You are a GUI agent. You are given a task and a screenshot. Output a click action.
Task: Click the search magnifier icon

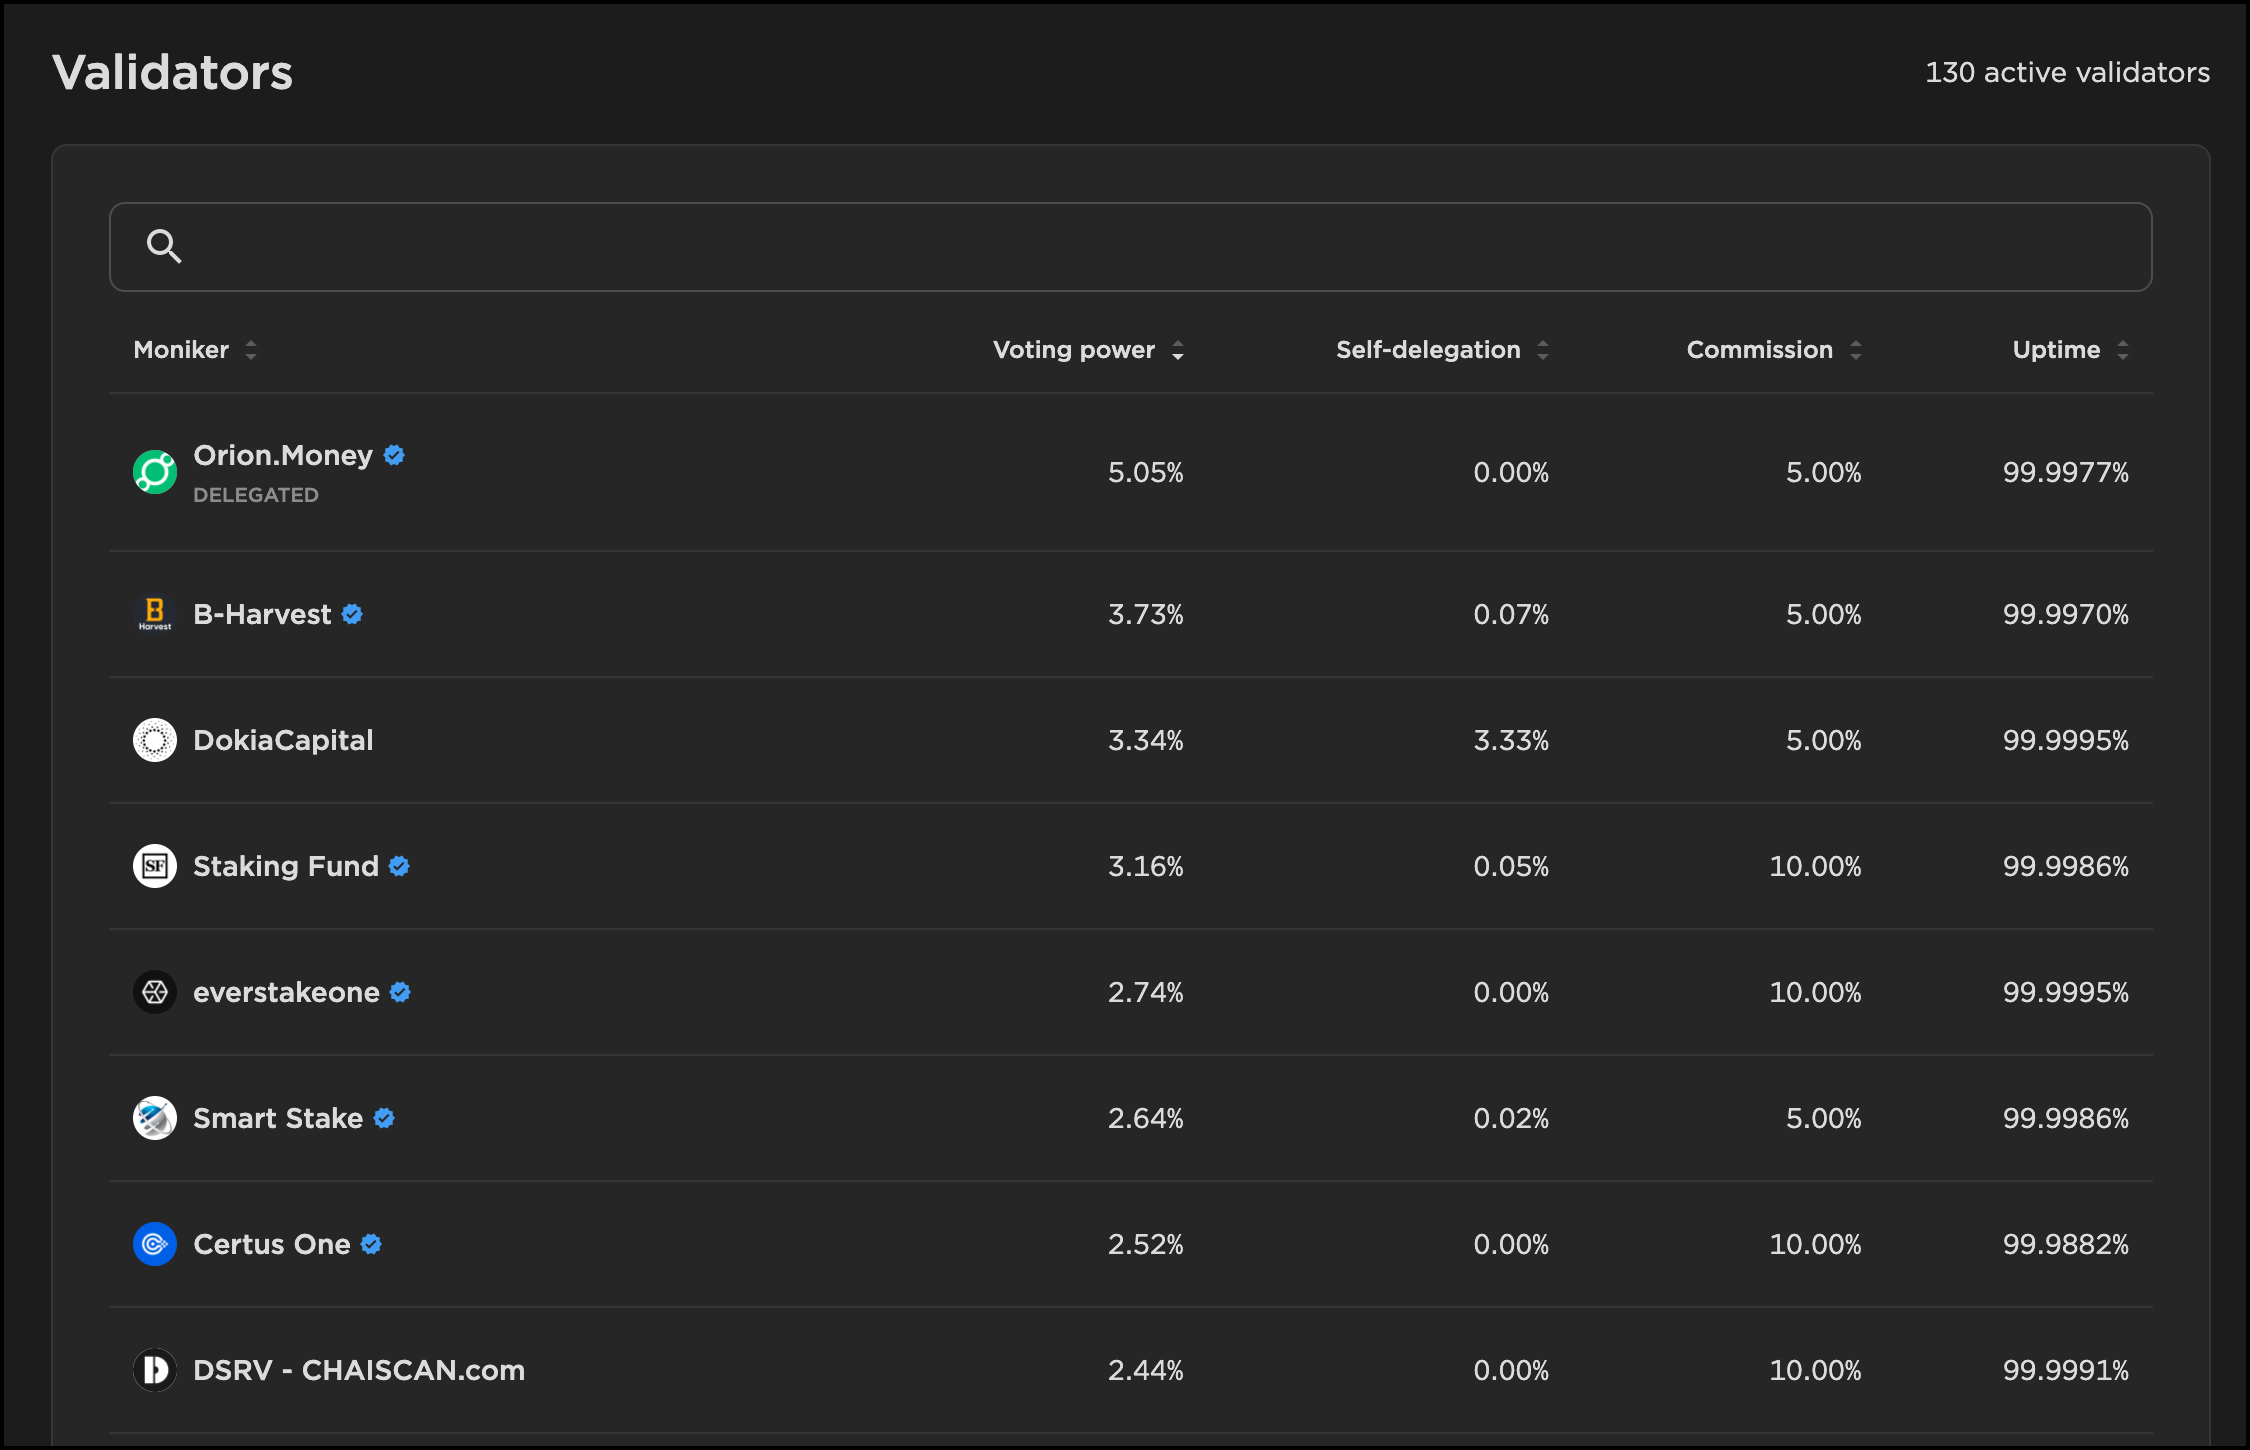pos(164,246)
